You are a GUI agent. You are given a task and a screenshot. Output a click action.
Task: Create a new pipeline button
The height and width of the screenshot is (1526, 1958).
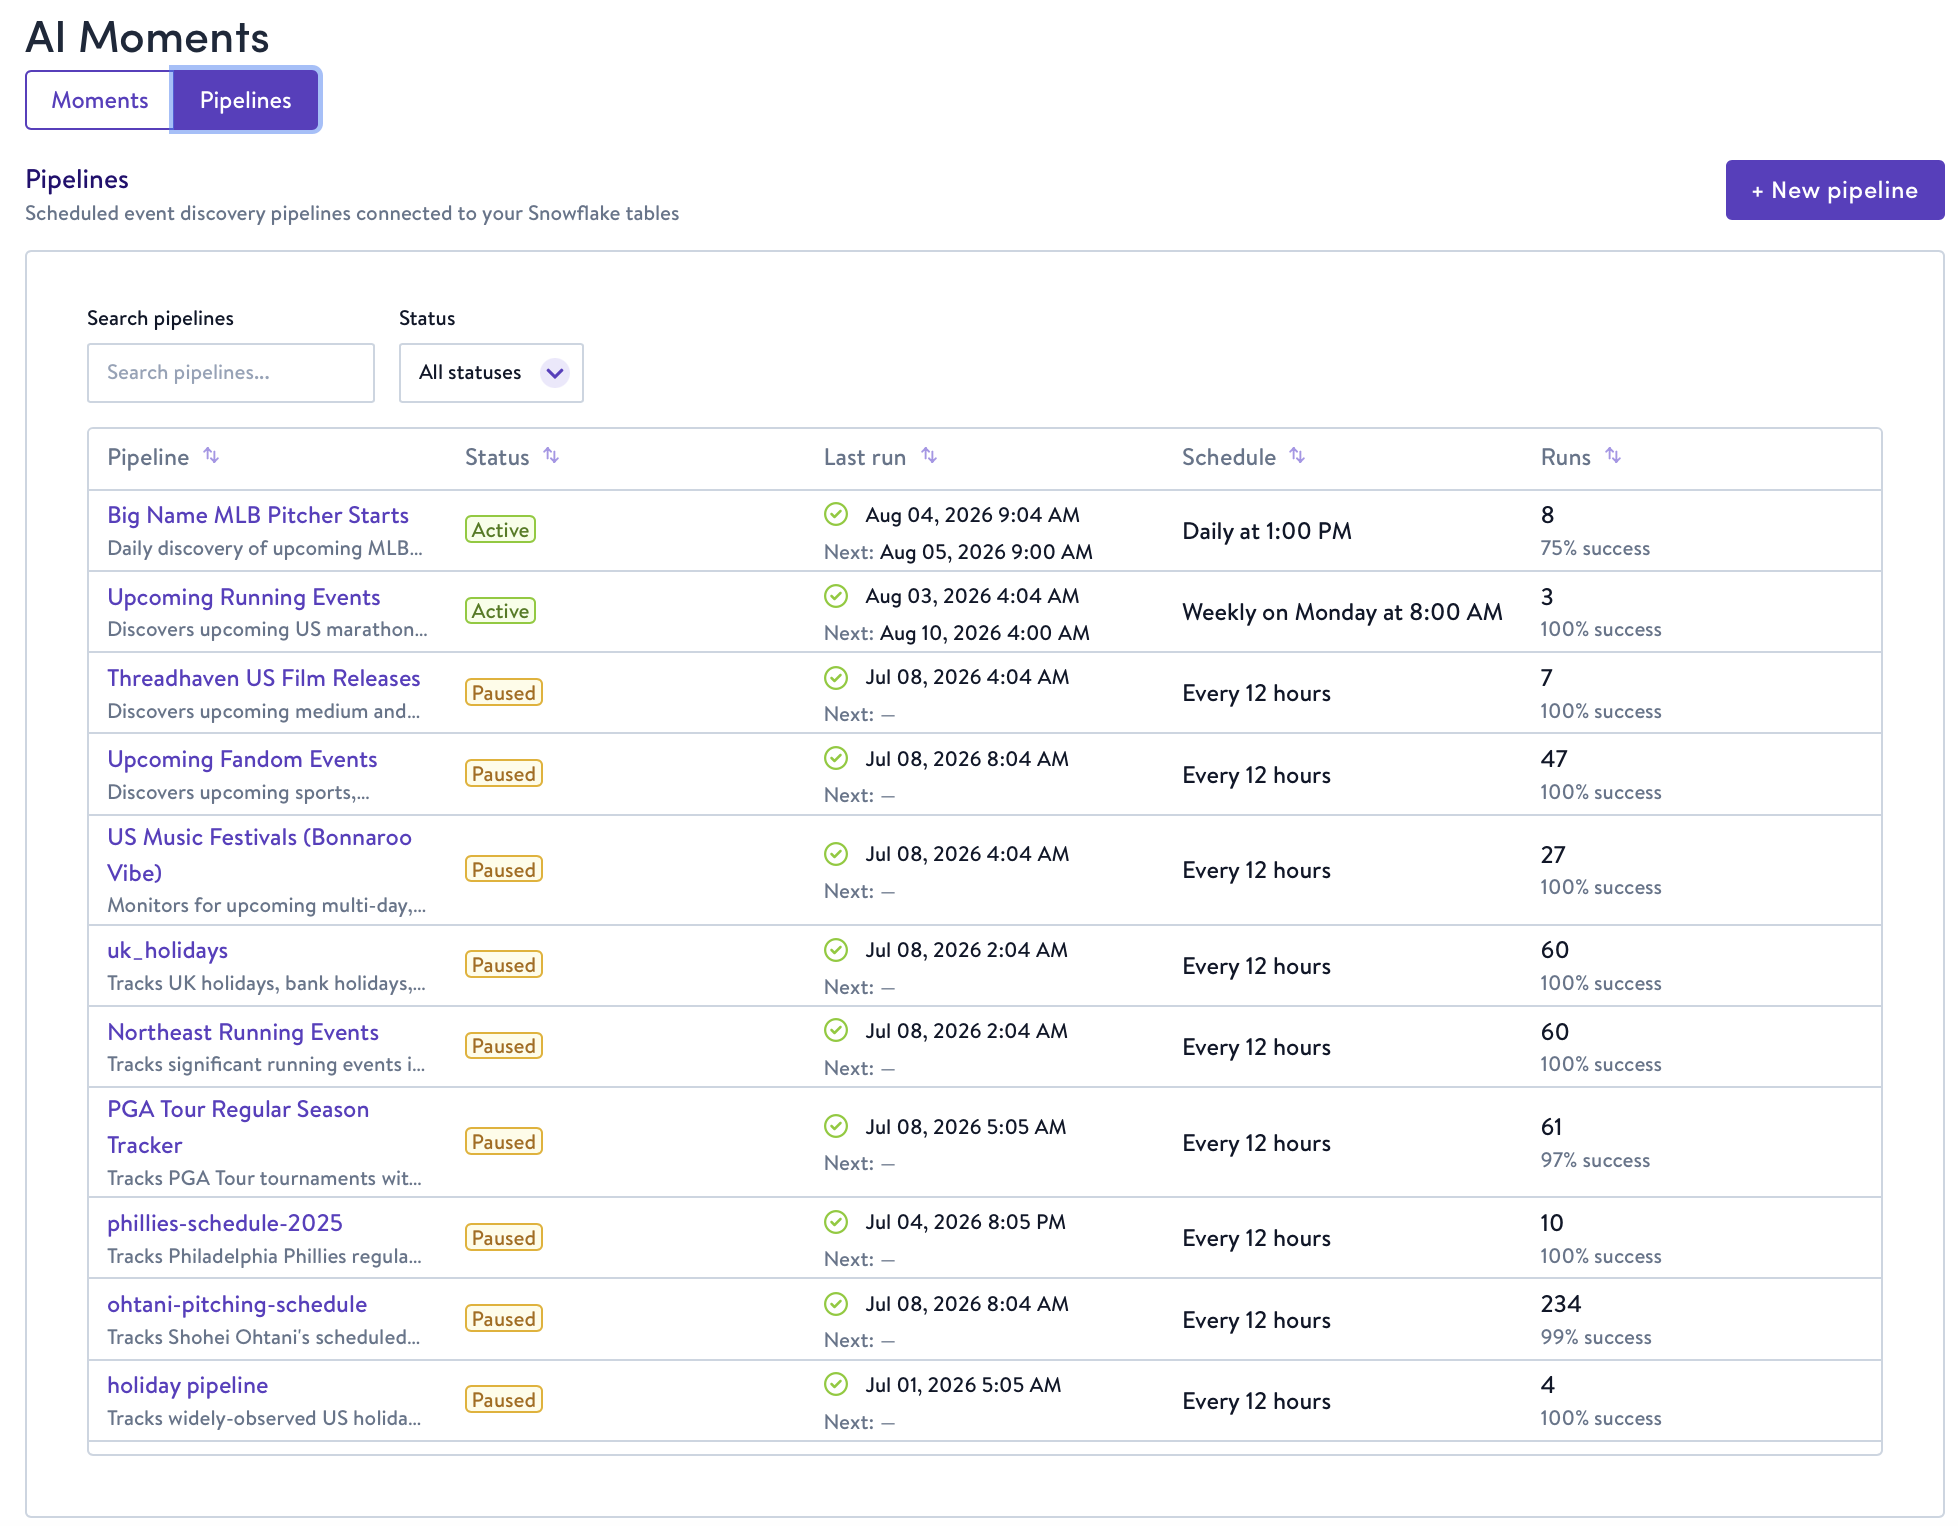click(1834, 190)
